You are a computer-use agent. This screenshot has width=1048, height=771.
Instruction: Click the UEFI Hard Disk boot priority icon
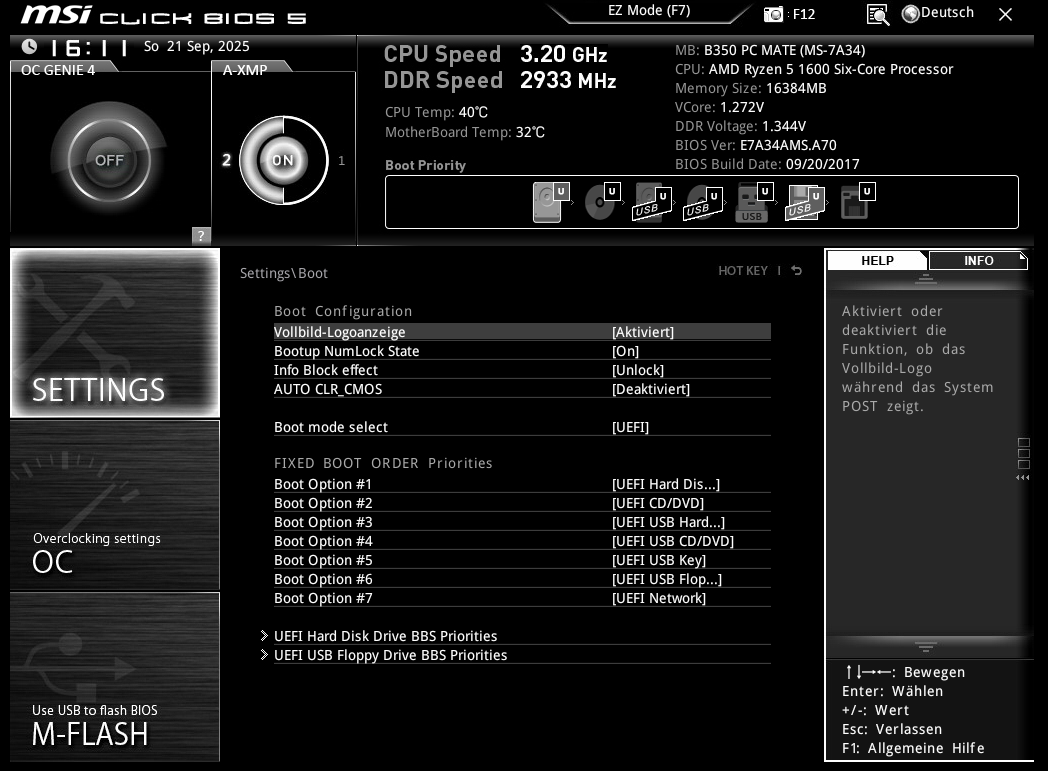click(x=551, y=202)
